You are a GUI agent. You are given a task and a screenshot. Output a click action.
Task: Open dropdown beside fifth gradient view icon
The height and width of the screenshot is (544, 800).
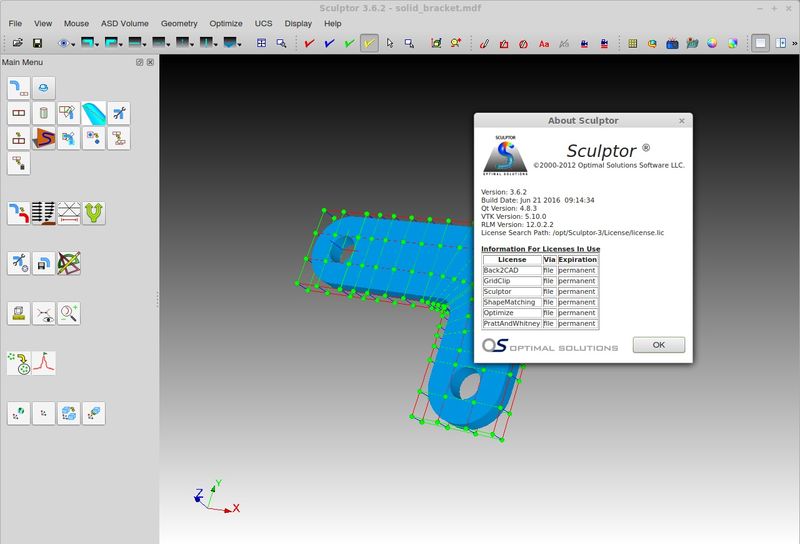click(192, 45)
